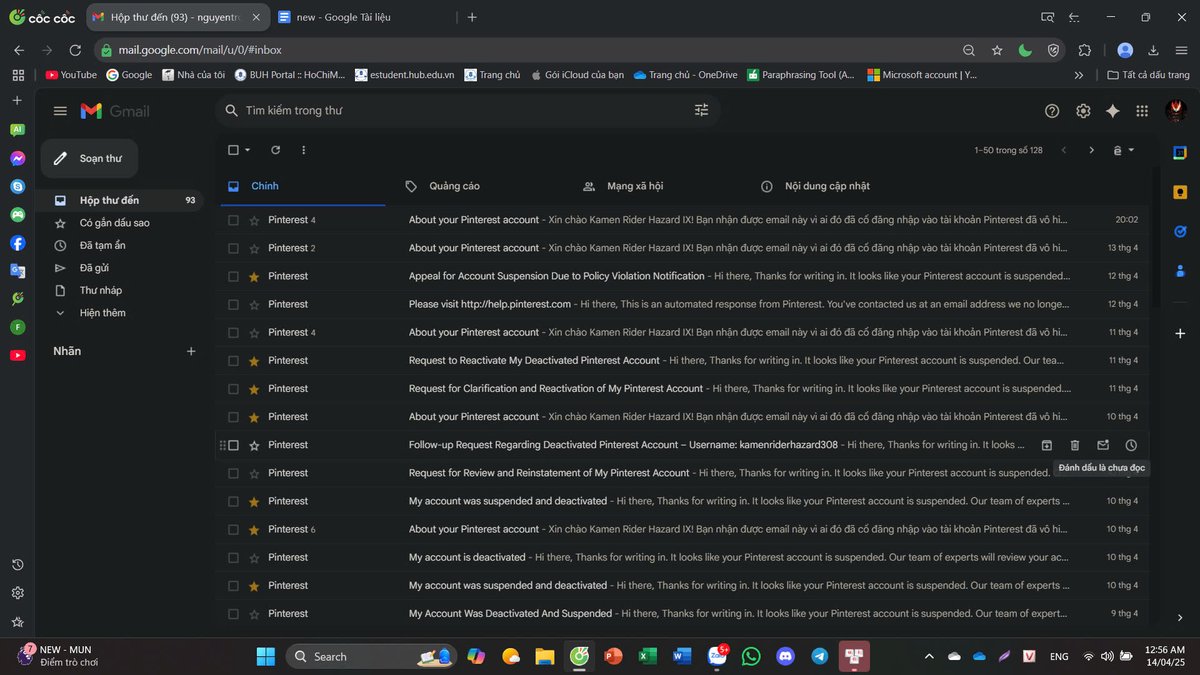Get add-ons plus icon in side panel
The width and height of the screenshot is (1200, 675).
click(1180, 333)
